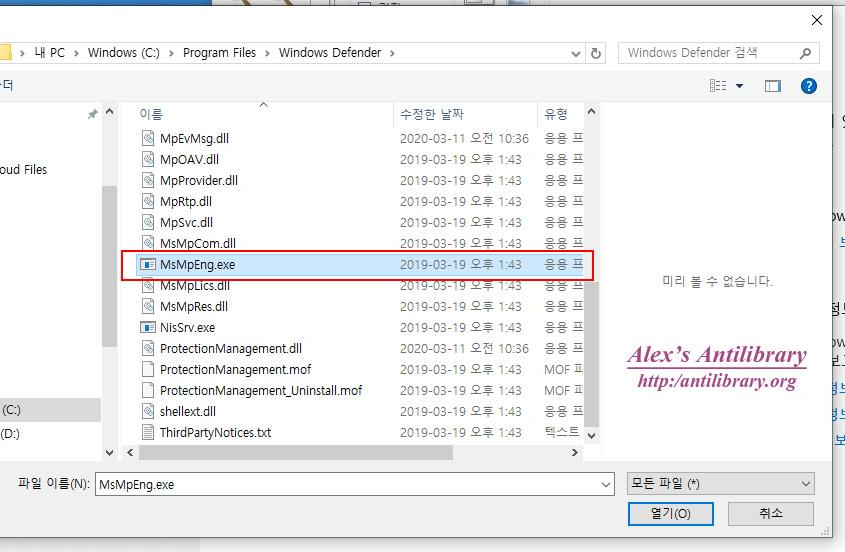The image size is (845, 552).
Task: Click the ProtectionManagement.dll file icon
Action: 148,349
